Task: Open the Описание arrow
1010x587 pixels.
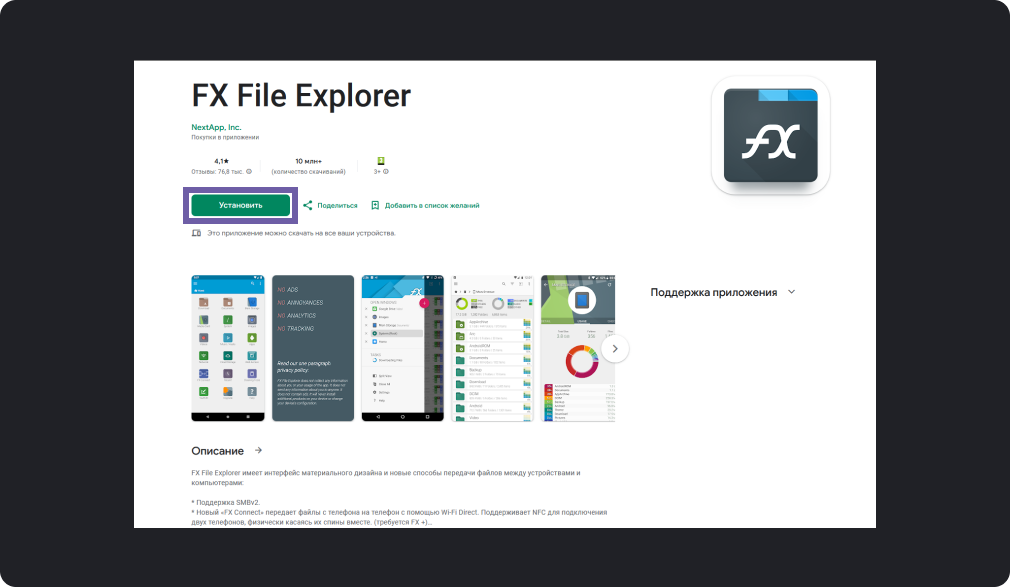Action: click(x=258, y=450)
